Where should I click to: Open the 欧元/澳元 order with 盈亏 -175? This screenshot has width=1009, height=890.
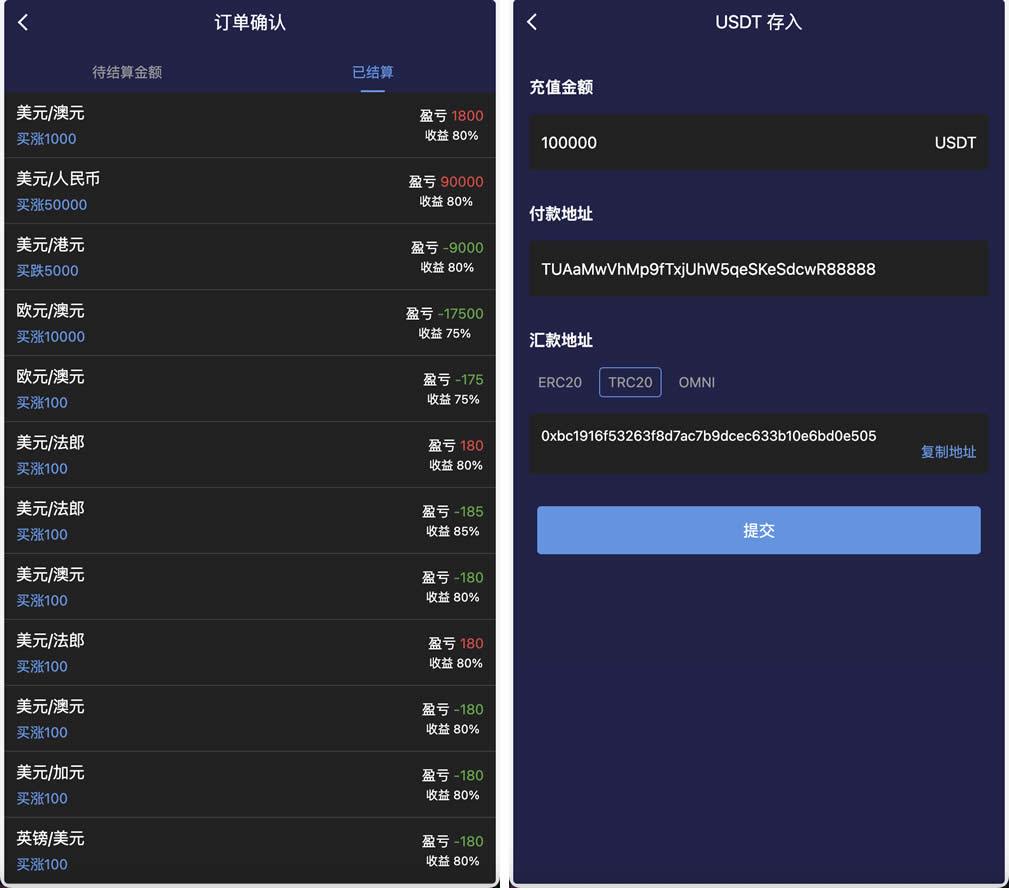point(250,389)
